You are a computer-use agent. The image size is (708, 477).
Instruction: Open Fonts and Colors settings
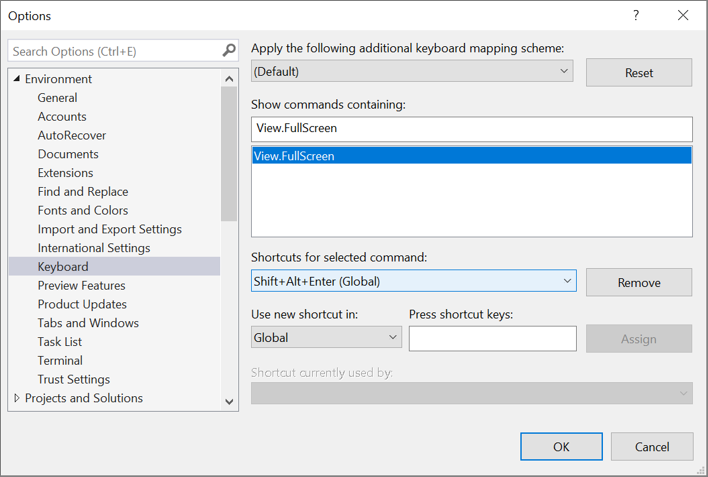83,210
